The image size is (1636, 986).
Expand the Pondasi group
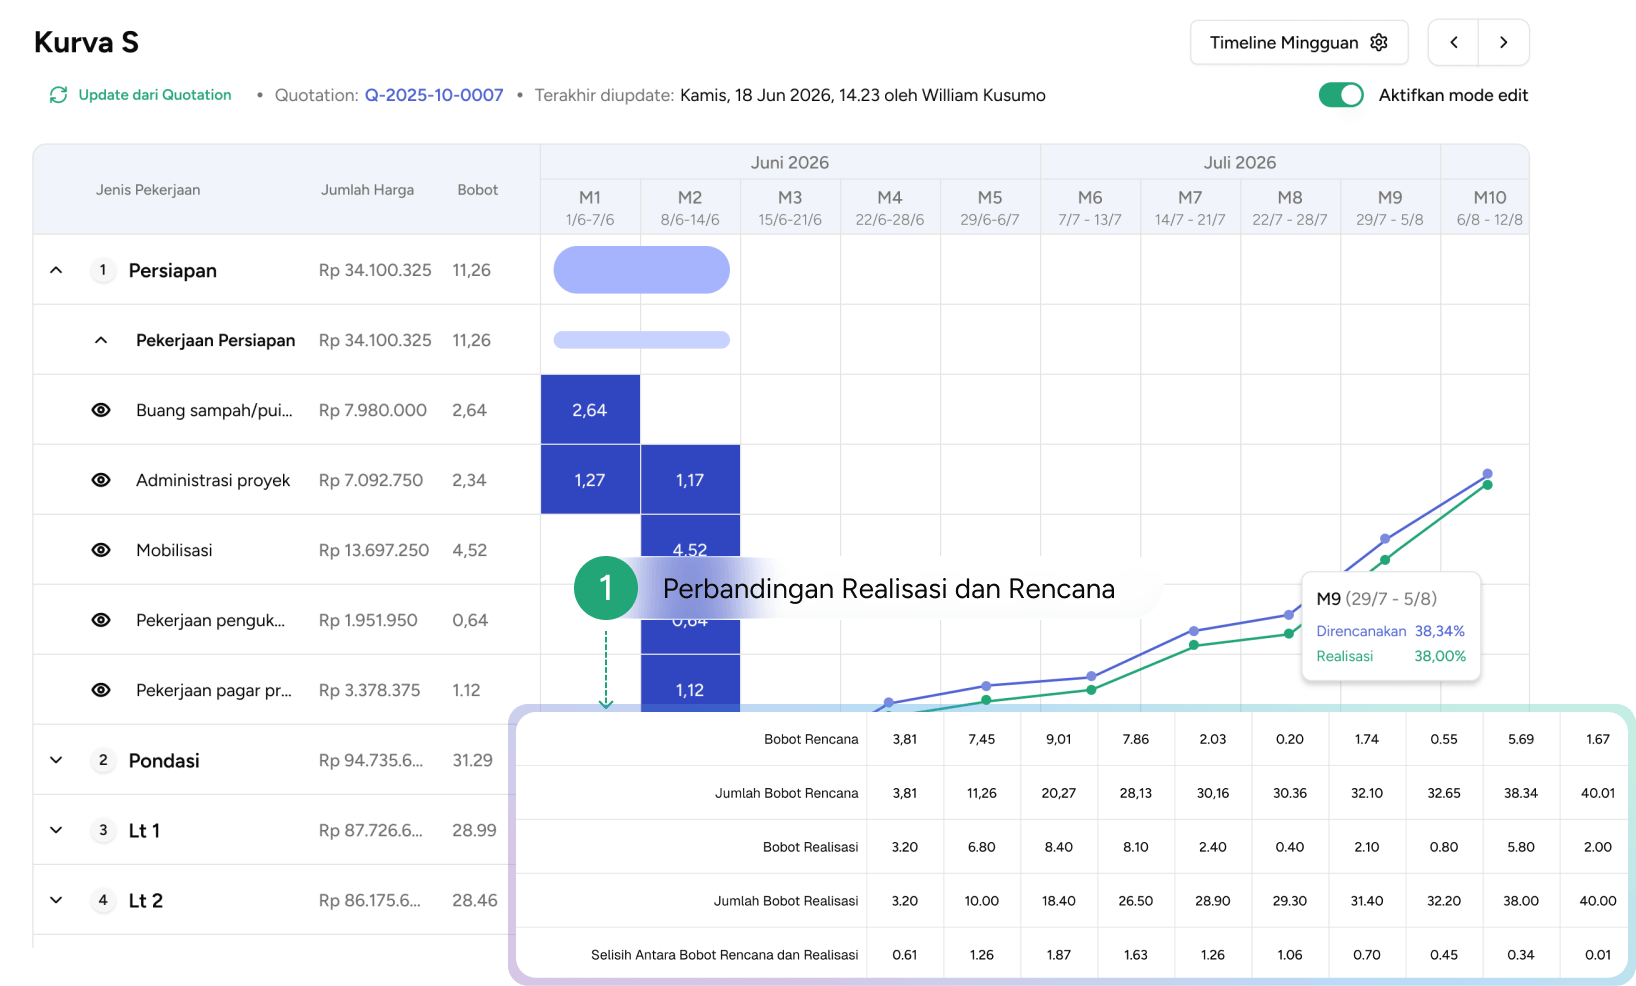pyautogui.click(x=56, y=760)
